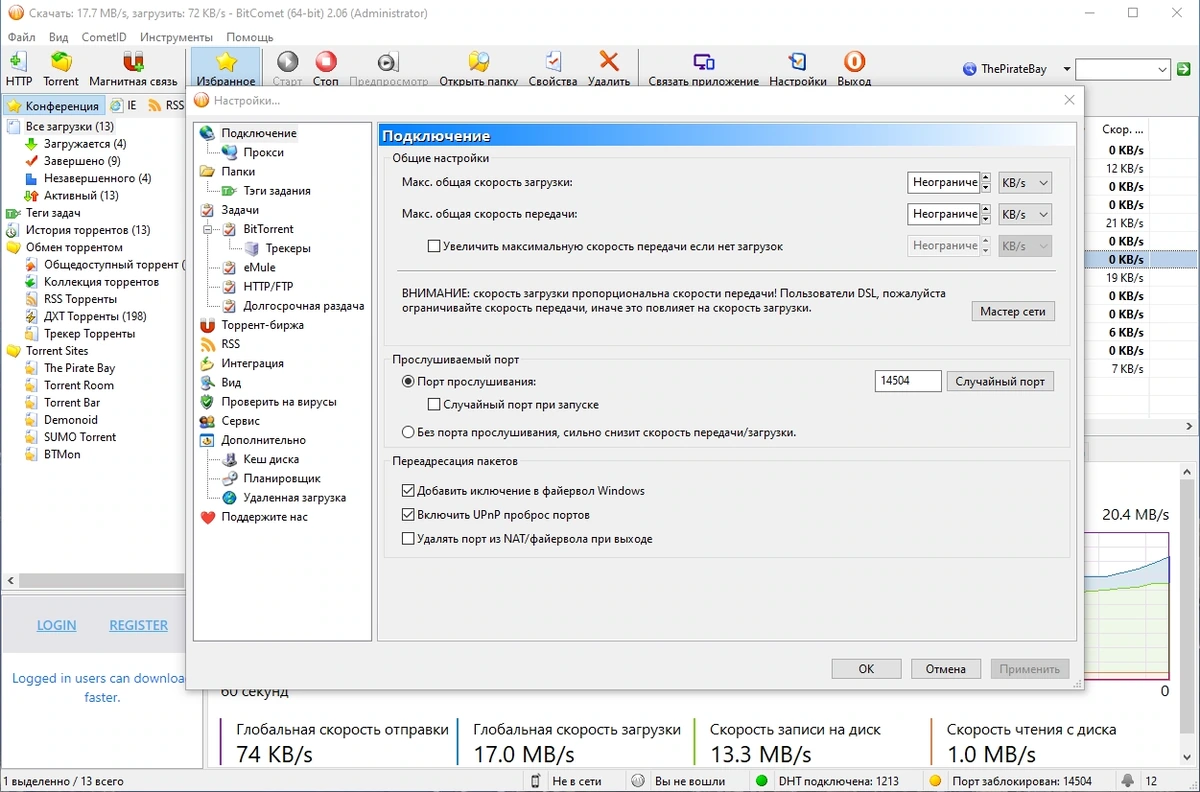Image resolution: width=1200 pixels, height=792 pixels.
Task: Select eMule in the settings tree
Action: pos(259,267)
